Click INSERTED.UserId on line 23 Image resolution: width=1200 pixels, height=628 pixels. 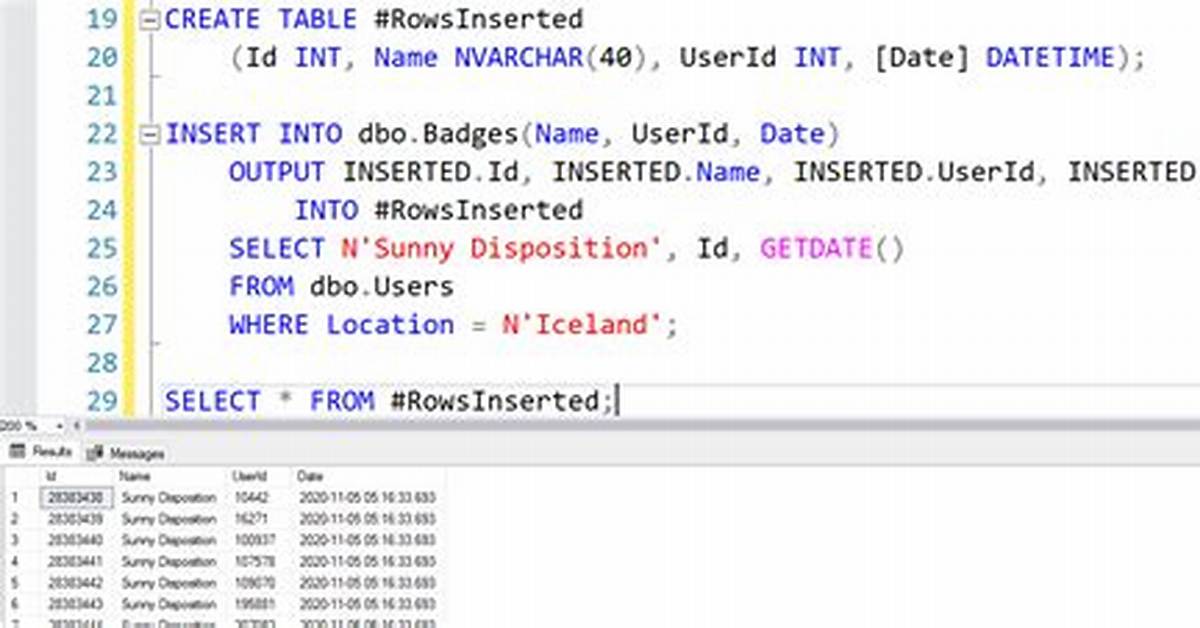(x=915, y=172)
